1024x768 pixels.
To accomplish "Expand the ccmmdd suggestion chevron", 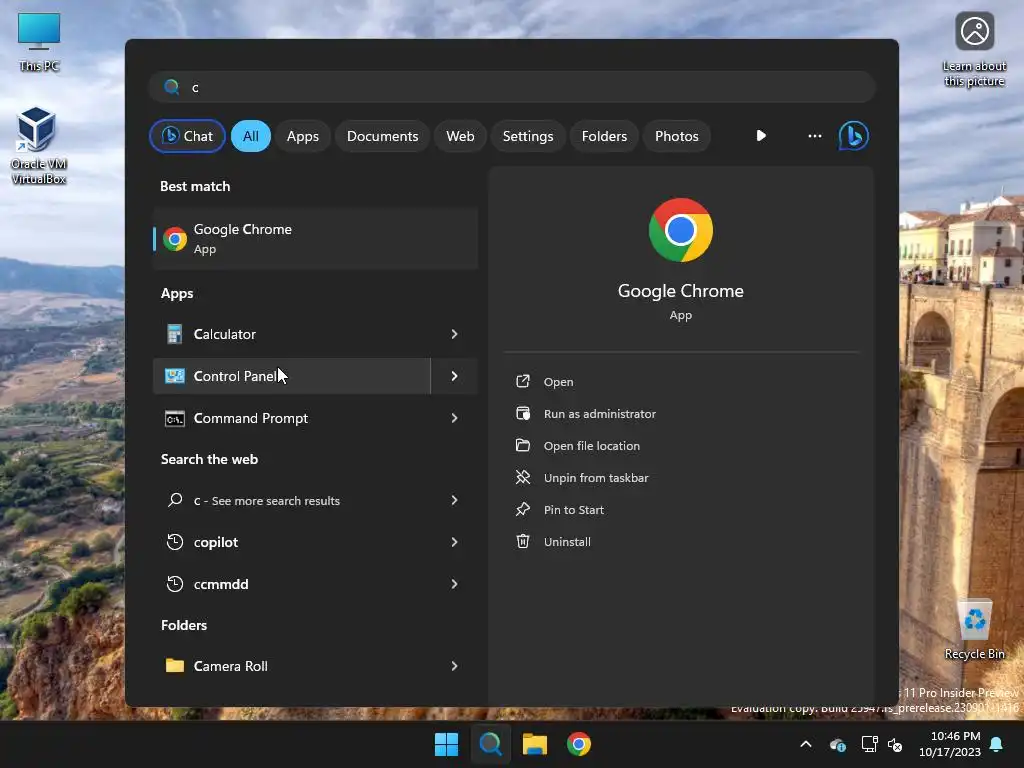I will pyautogui.click(x=455, y=584).
